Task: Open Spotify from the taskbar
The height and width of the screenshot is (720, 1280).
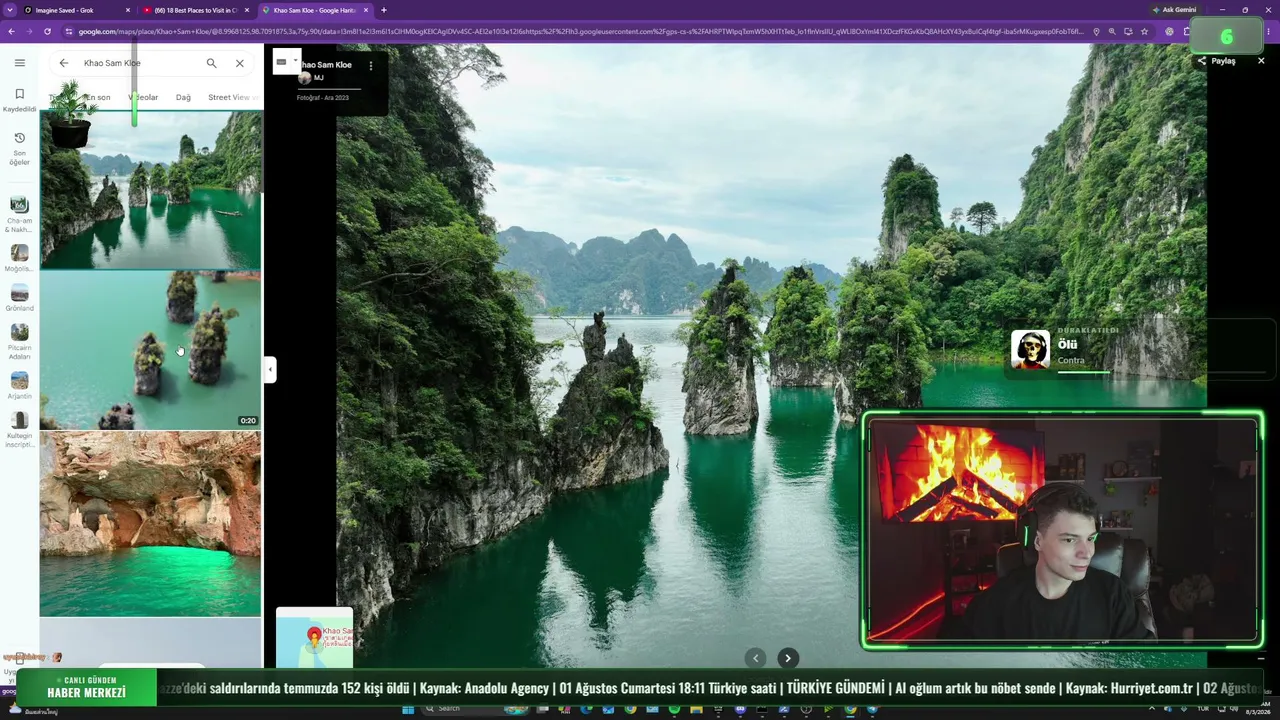Action: coord(674,709)
